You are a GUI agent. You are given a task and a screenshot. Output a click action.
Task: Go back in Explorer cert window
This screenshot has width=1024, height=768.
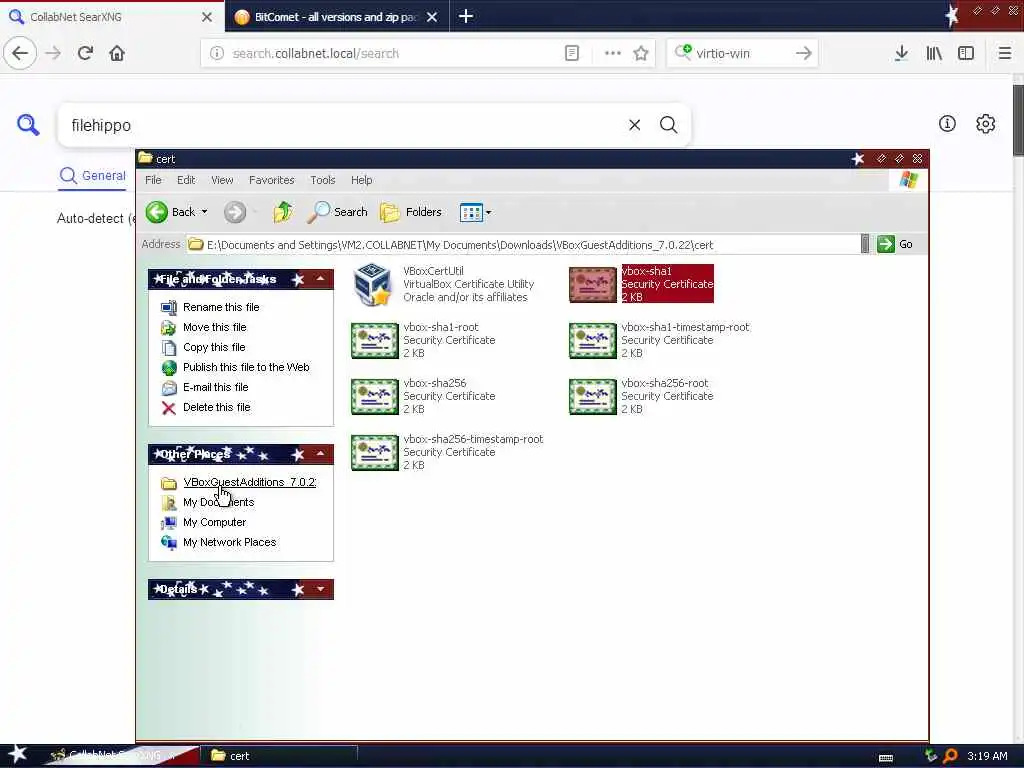pos(170,212)
